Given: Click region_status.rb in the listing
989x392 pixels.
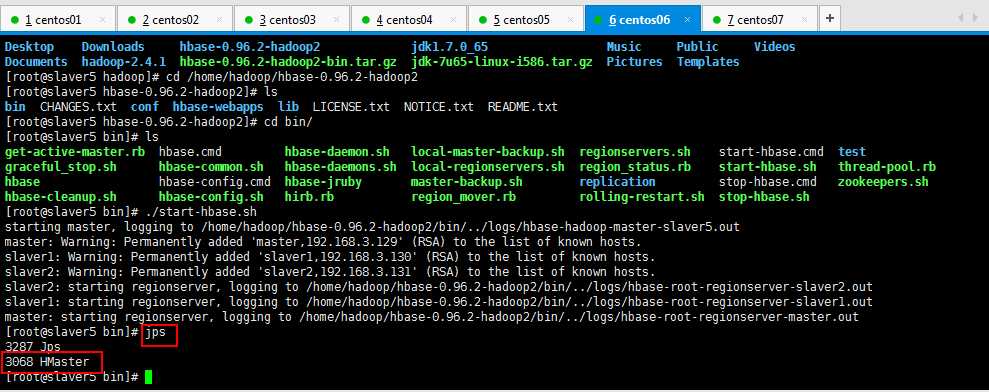Looking at the screenshot, I should coord(635,167).
